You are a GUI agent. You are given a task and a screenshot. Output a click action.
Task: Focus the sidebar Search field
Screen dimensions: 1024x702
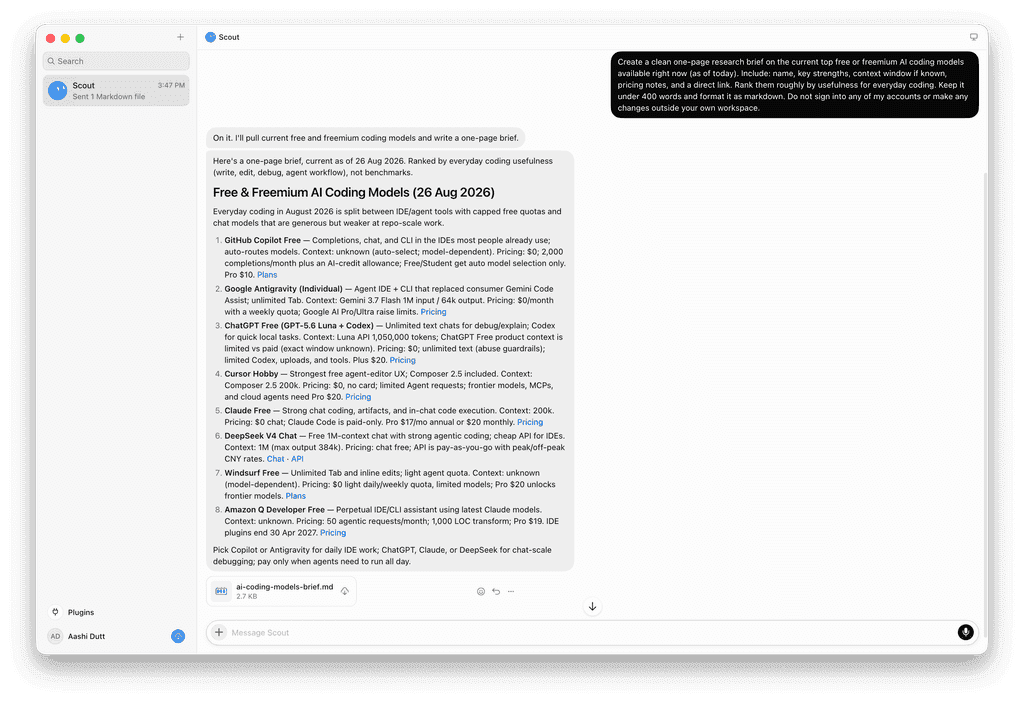click(116, 61)
